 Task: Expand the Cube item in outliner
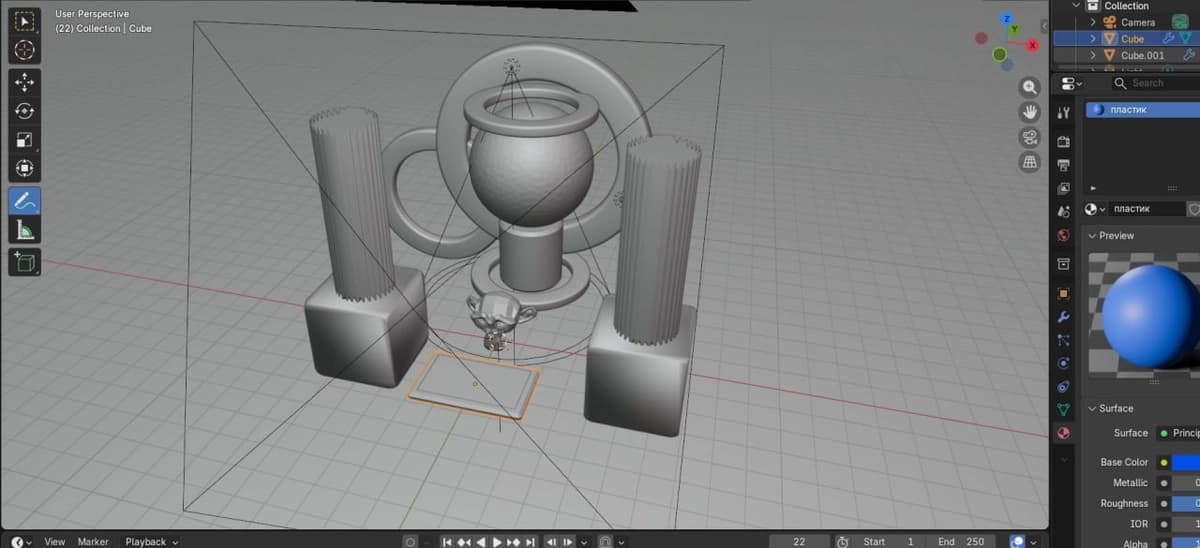(1094, 38)
